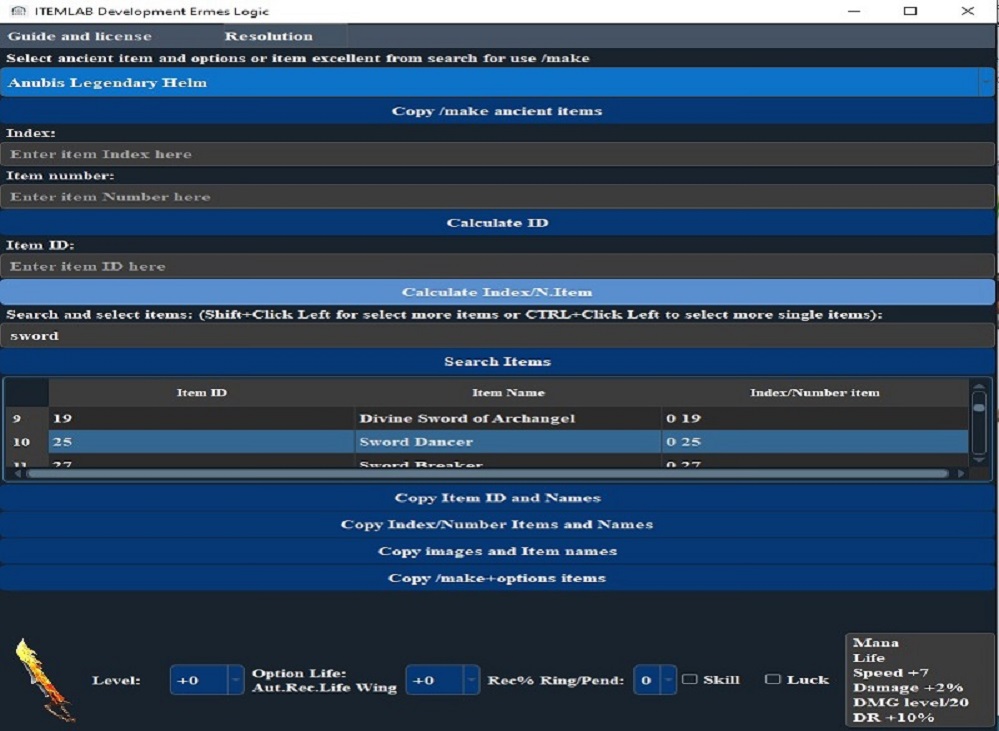Screen dimensions: 999x731
Task: Enable the Skill checkbox
Action: pyautogui.click(x=690, y=680)
